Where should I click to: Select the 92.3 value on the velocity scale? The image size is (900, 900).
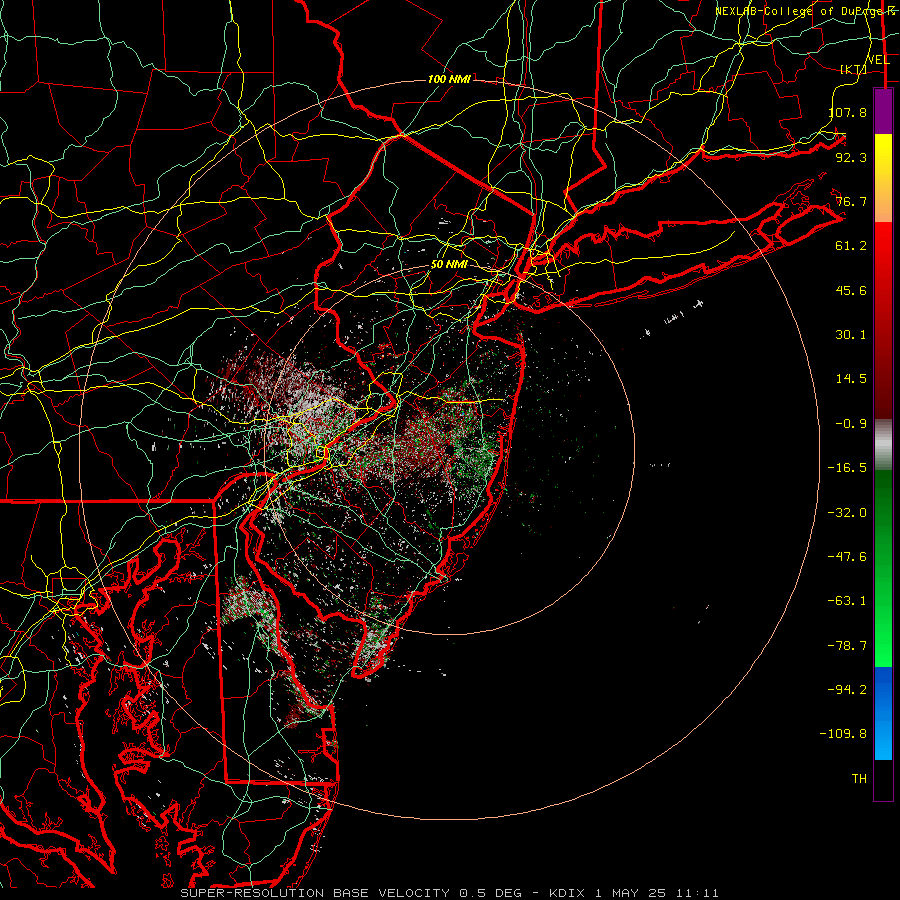tap(851, 157)
